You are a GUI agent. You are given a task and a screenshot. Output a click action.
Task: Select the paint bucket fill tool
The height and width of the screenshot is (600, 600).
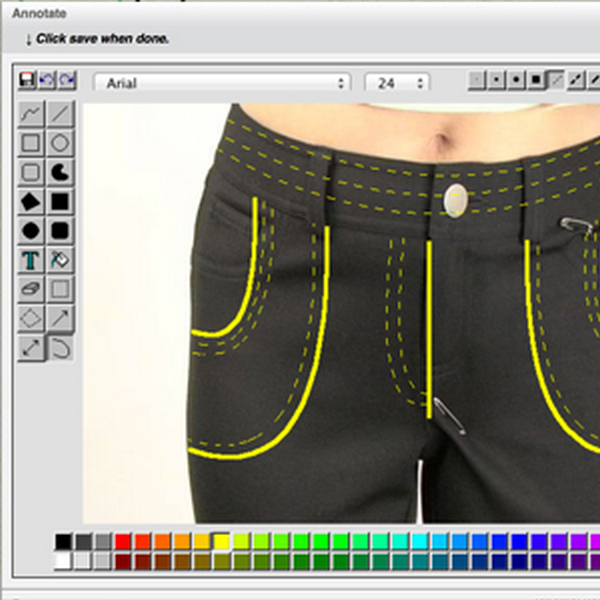[60, 260]
